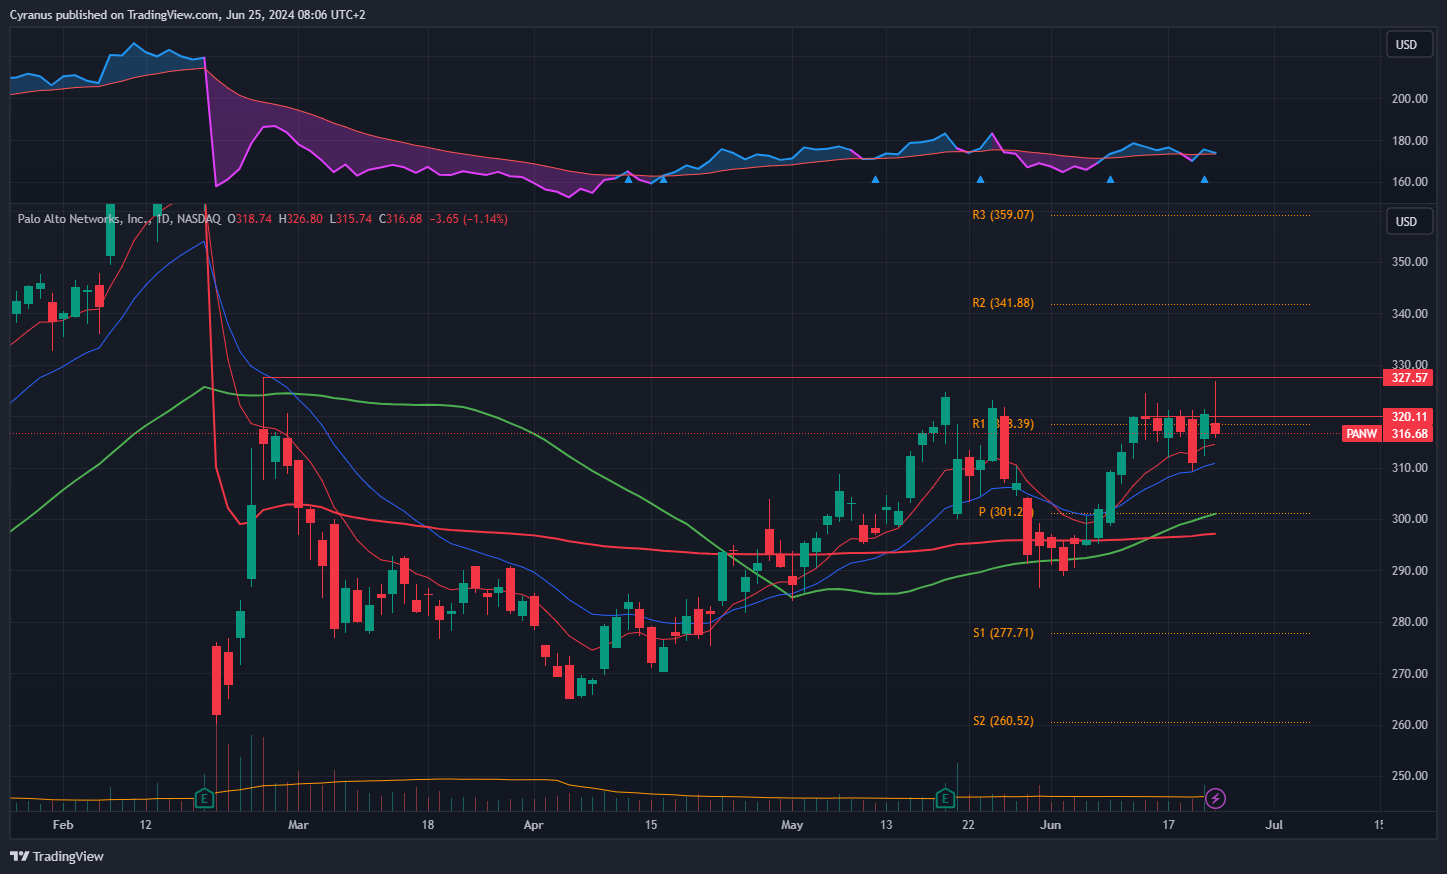Viewport: 1447px width, 874px height.
Task: Click the high value H326.80
Action: click(301, 219)
